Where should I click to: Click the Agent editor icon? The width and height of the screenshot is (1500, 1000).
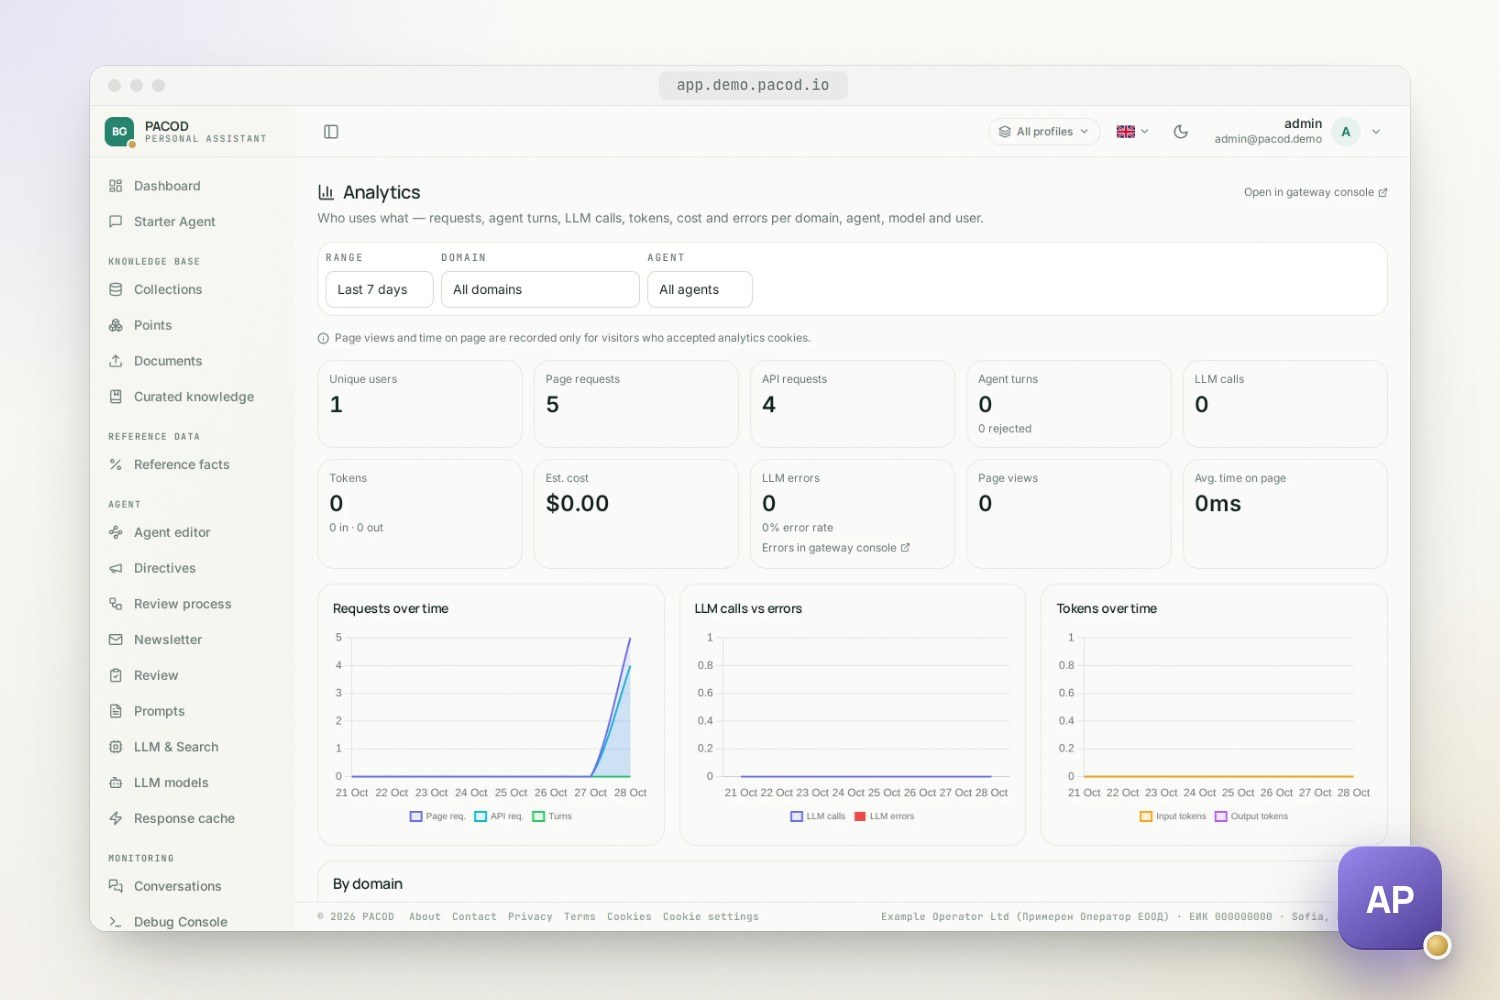[116, 533]
